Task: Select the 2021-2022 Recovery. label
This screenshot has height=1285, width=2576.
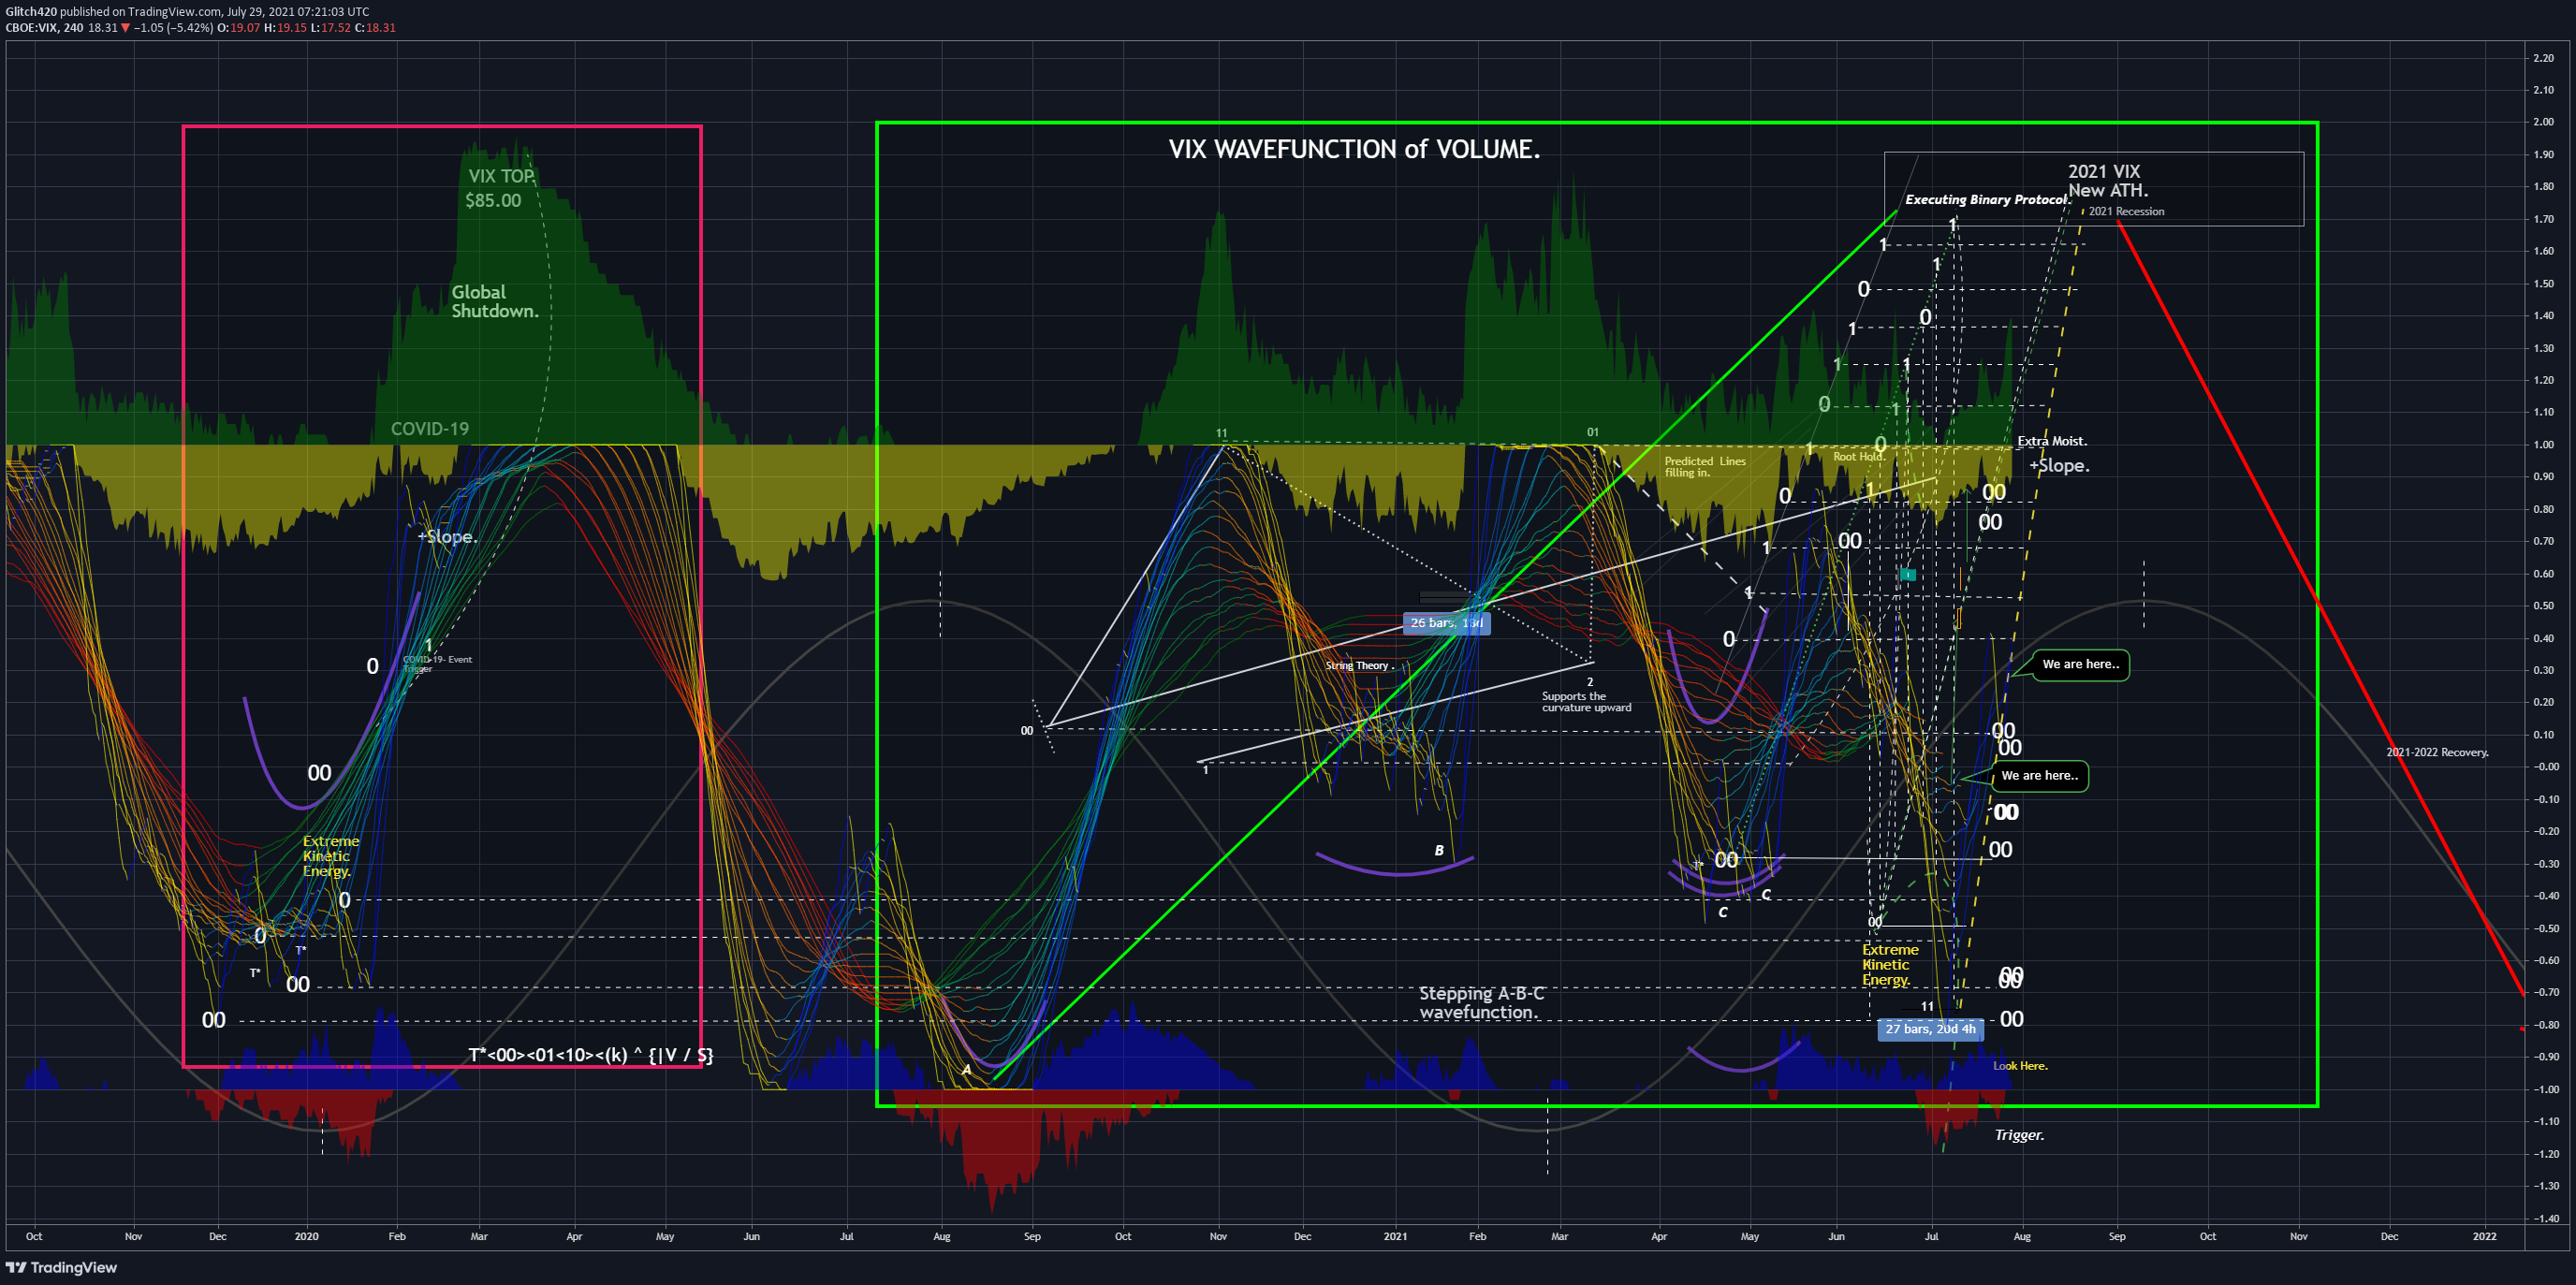Action: (2437, 752)
